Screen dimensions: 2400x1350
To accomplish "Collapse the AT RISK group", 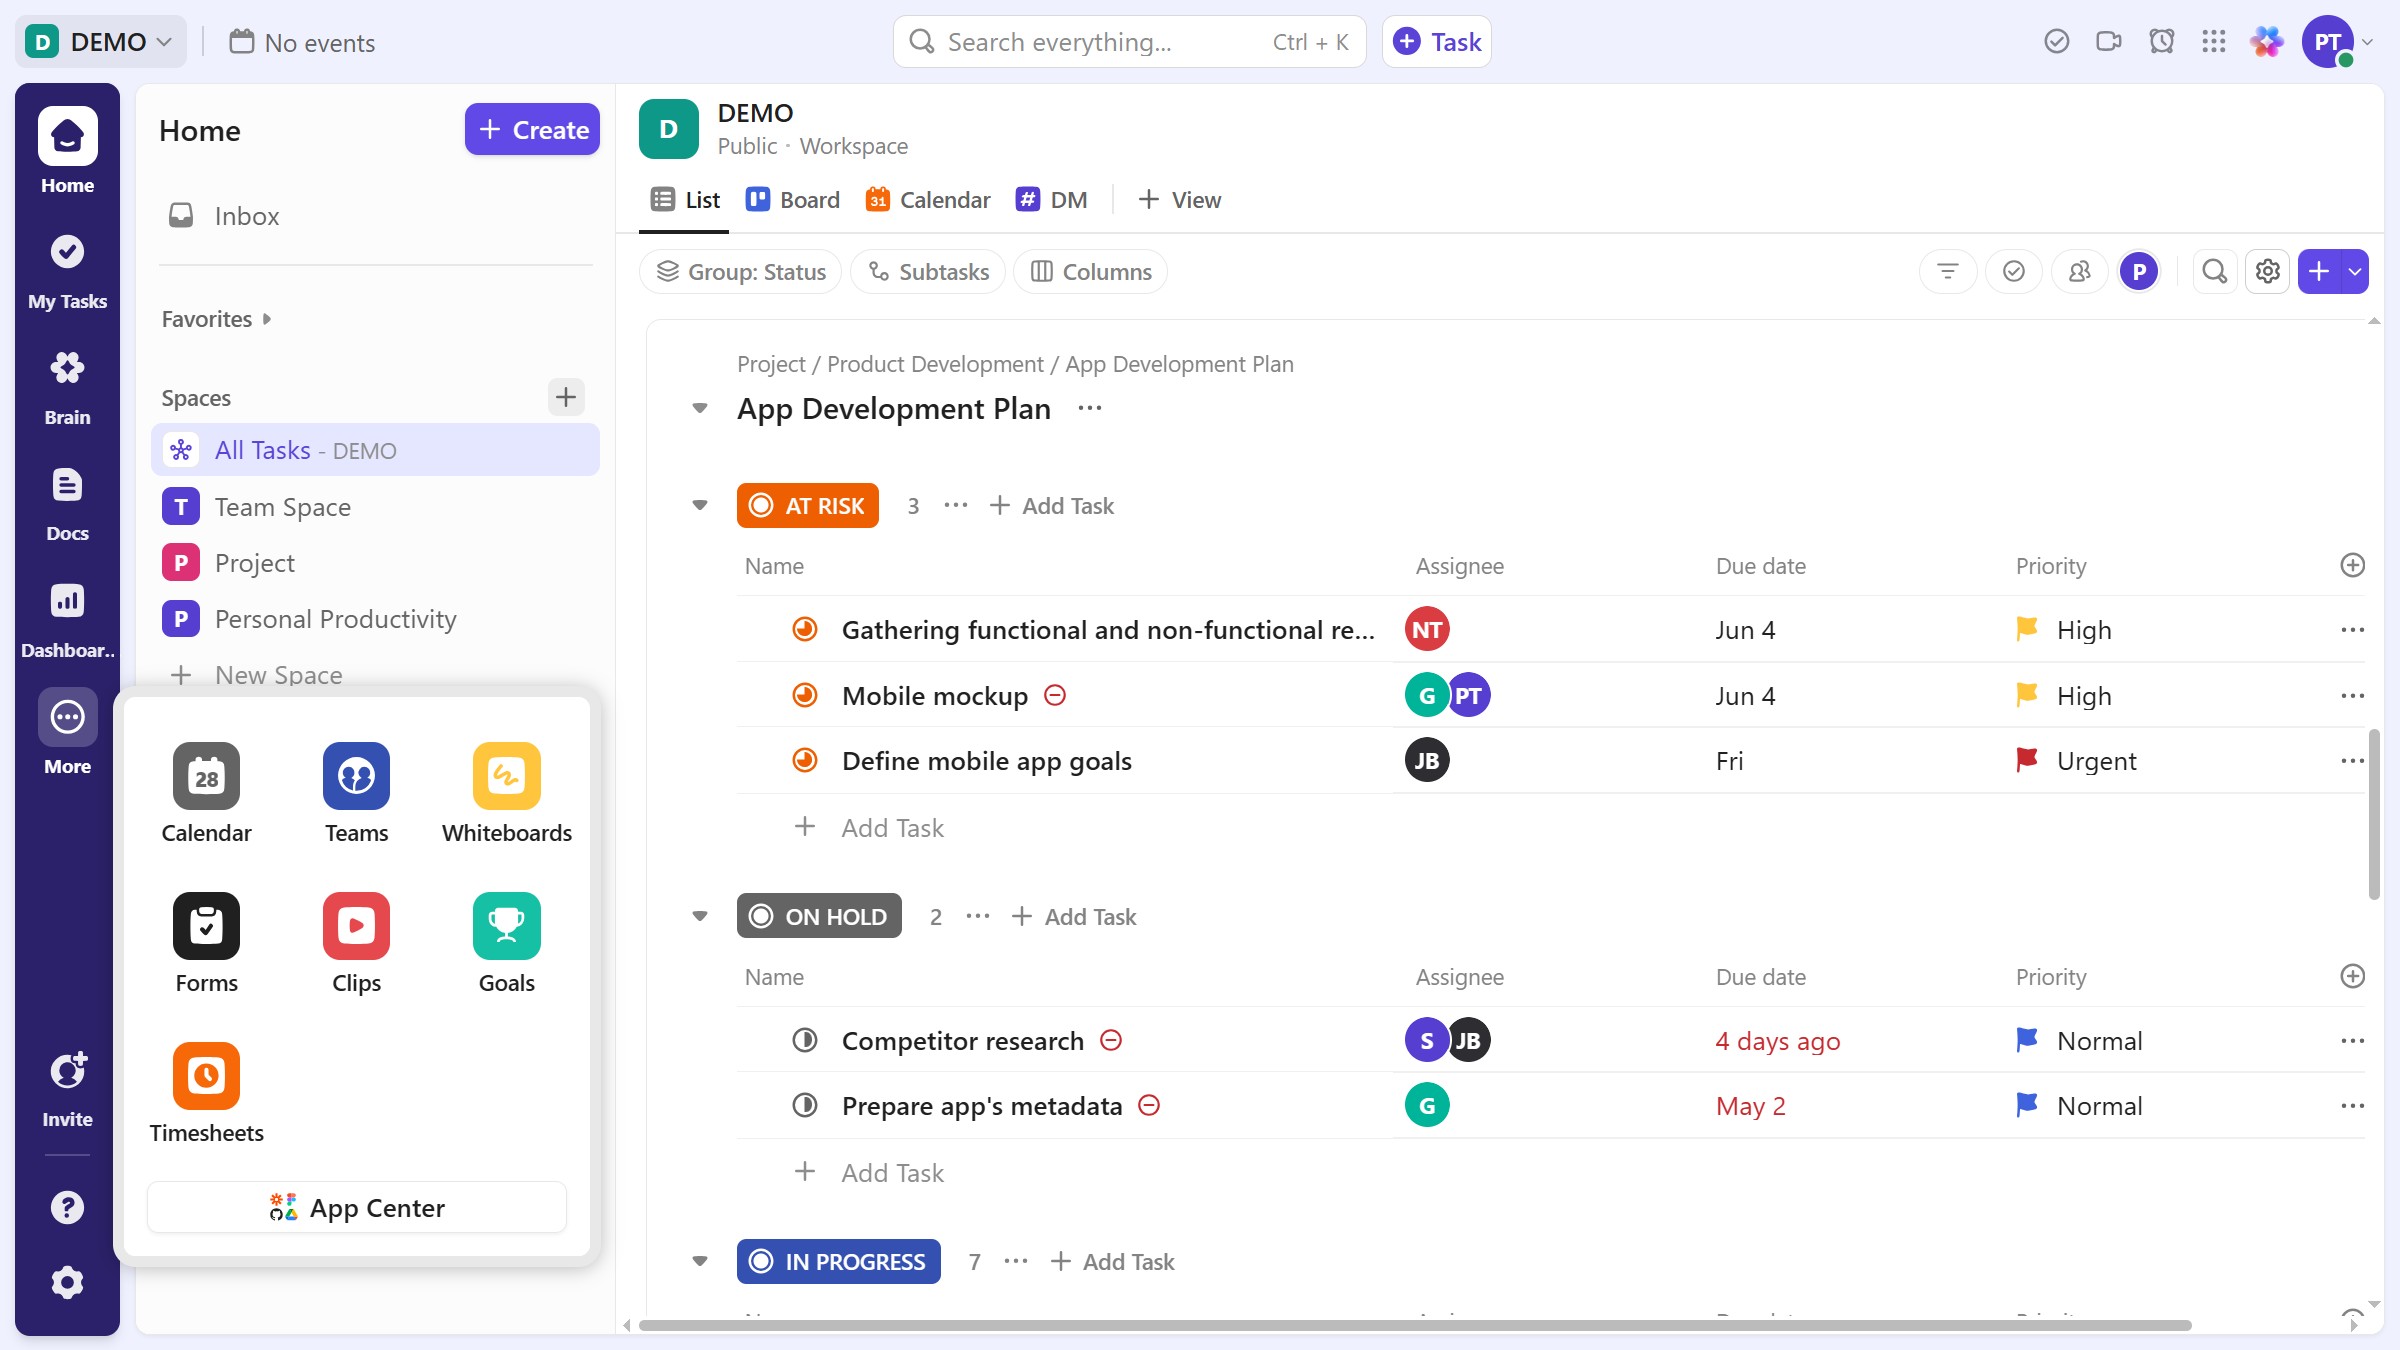I will pyautogui.click(x=700, y=505).
